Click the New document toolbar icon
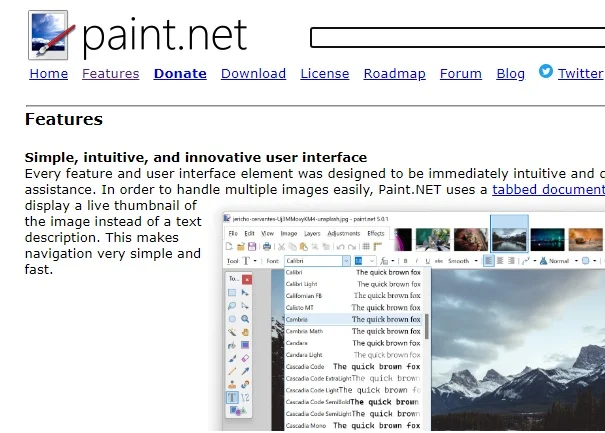 229,246
